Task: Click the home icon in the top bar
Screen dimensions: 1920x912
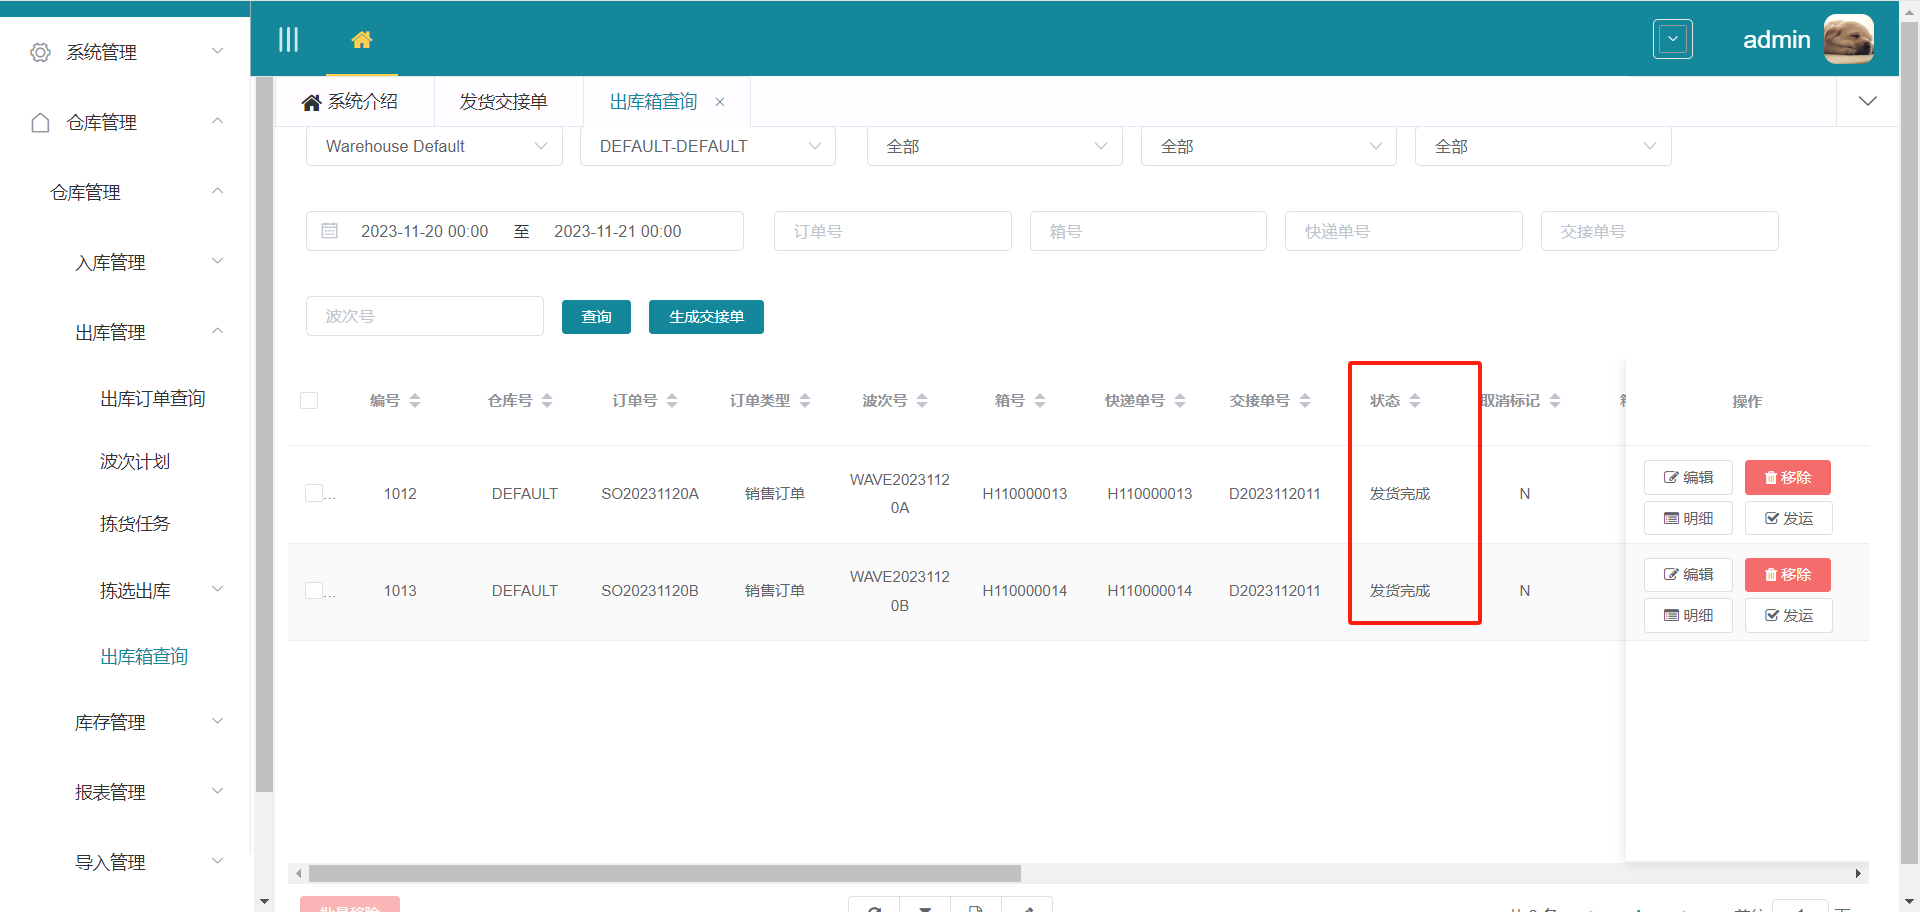Action: 362,39
